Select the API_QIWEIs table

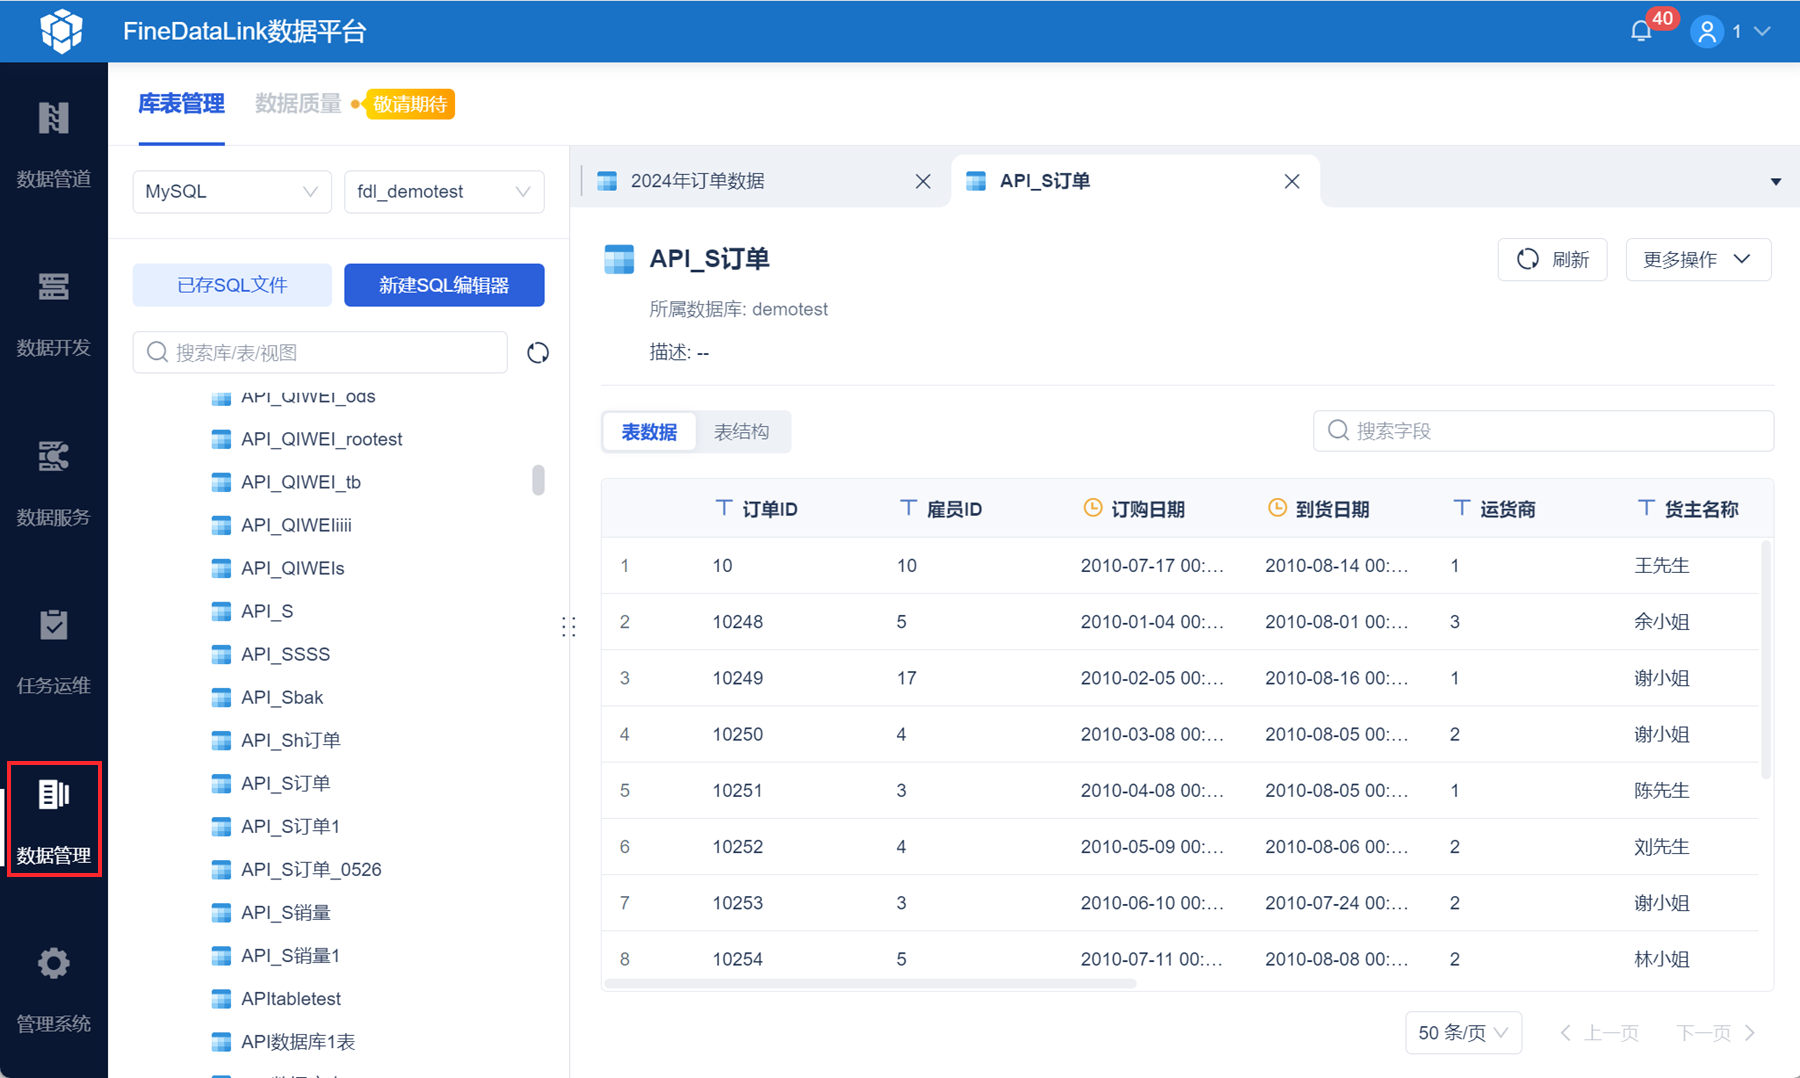click(x=293, y=568)
